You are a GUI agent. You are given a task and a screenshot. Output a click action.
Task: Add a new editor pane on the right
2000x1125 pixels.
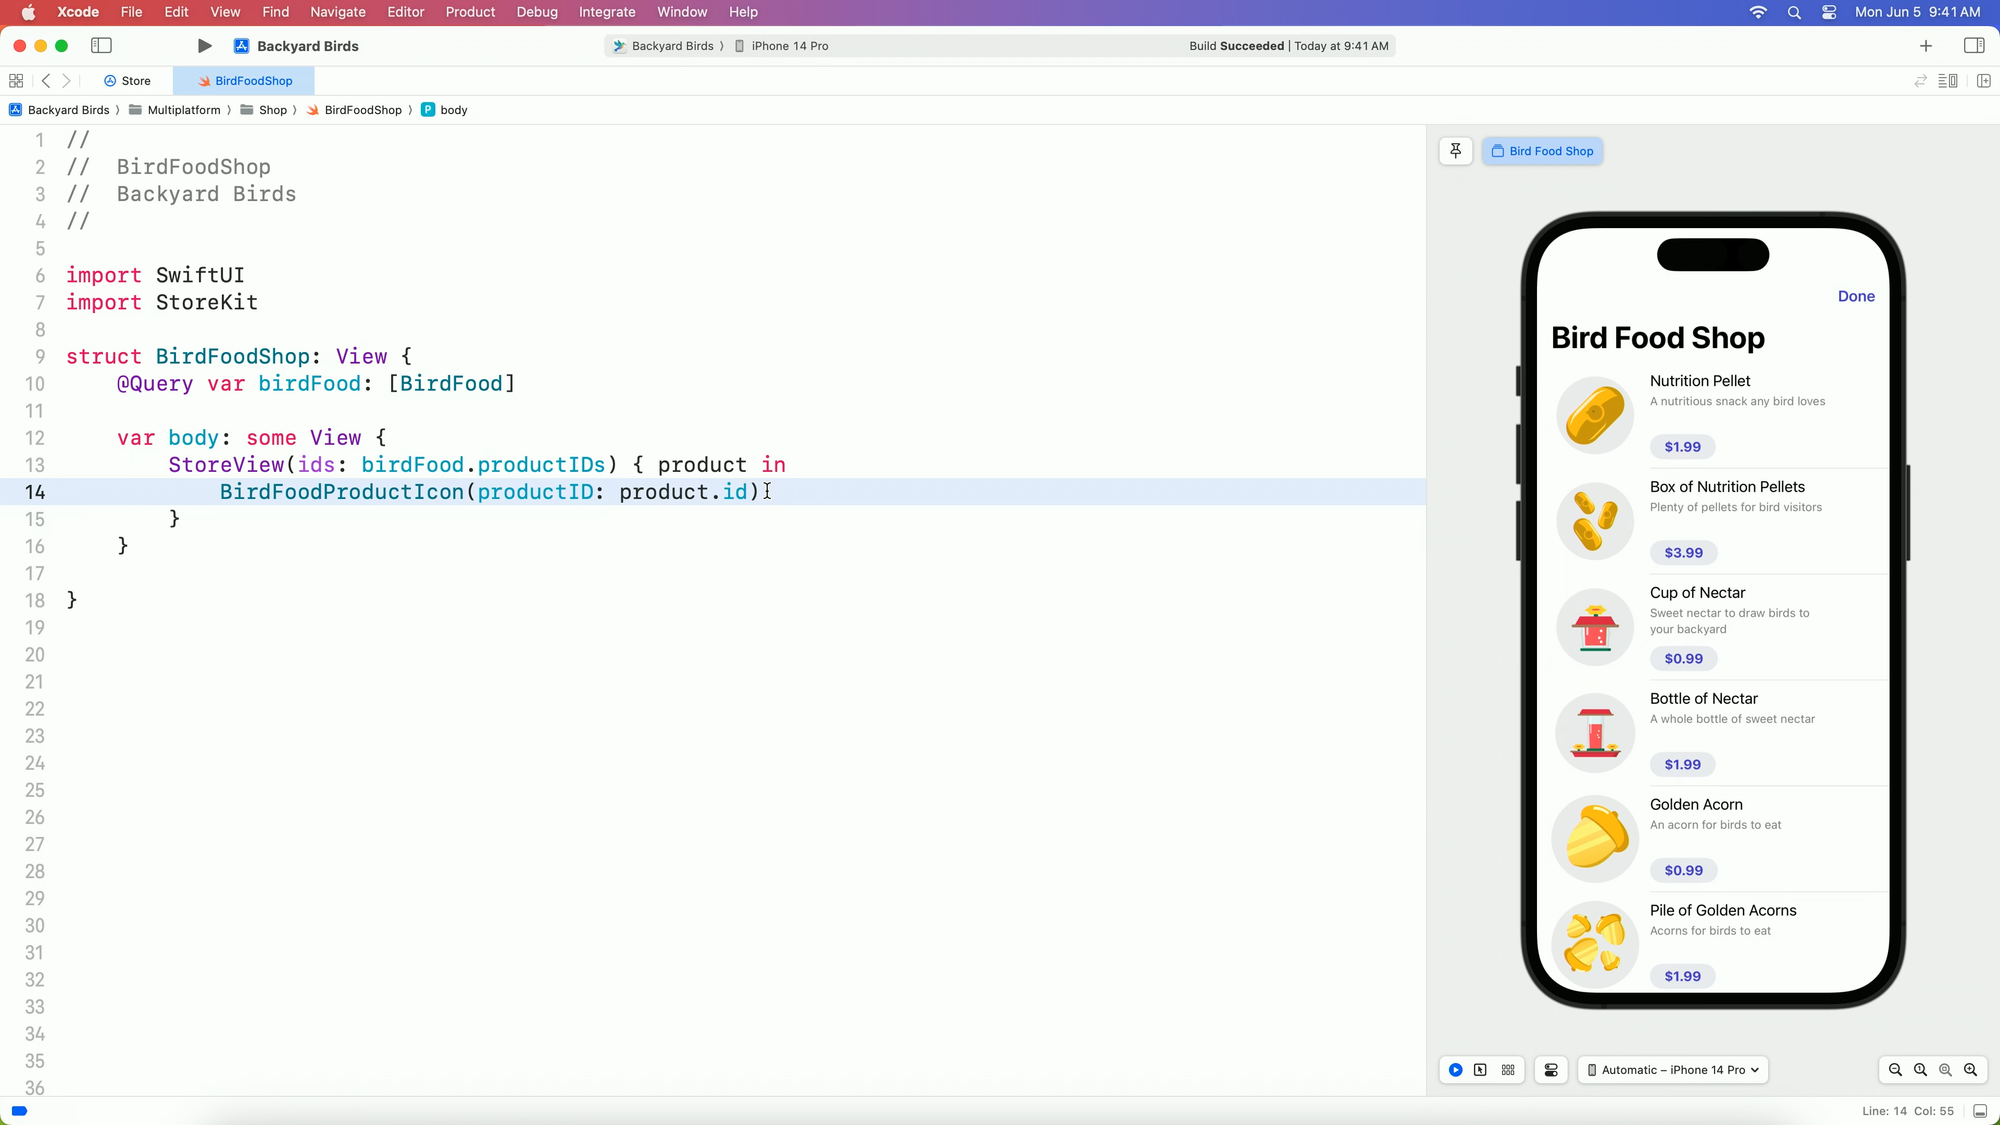(1984, 81)
